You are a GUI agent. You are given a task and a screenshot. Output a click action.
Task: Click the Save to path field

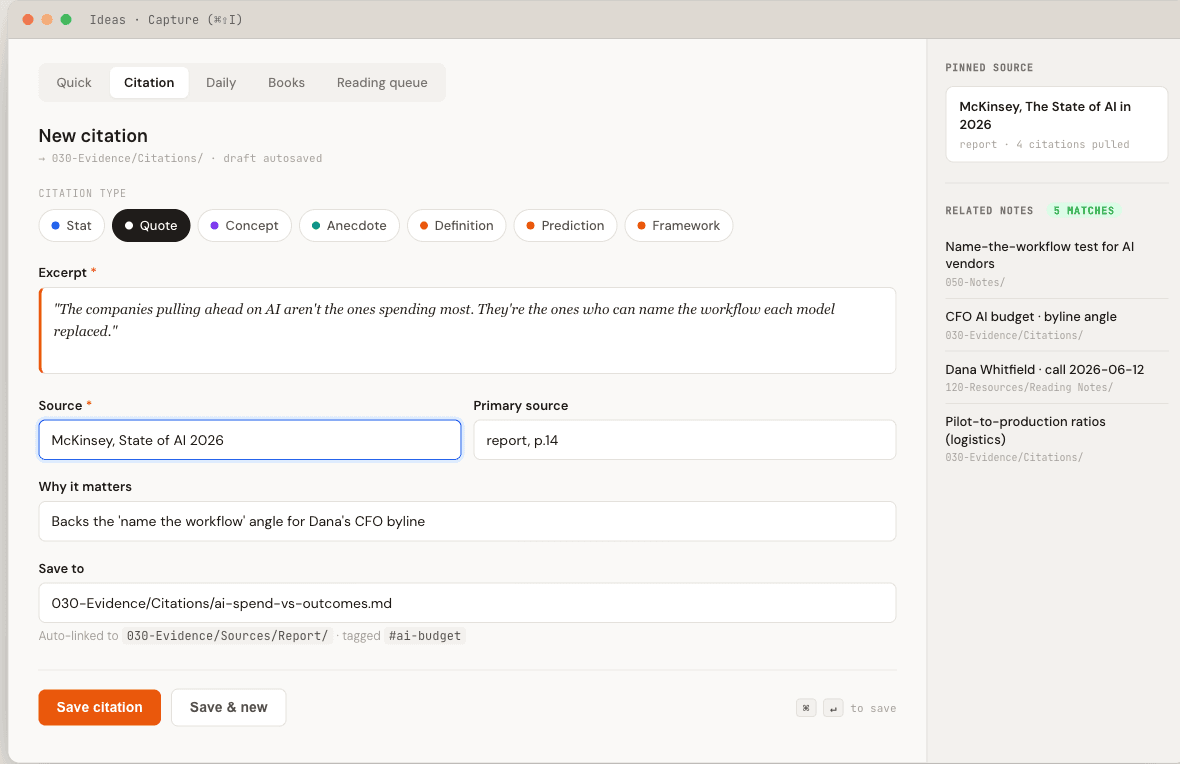467,603
